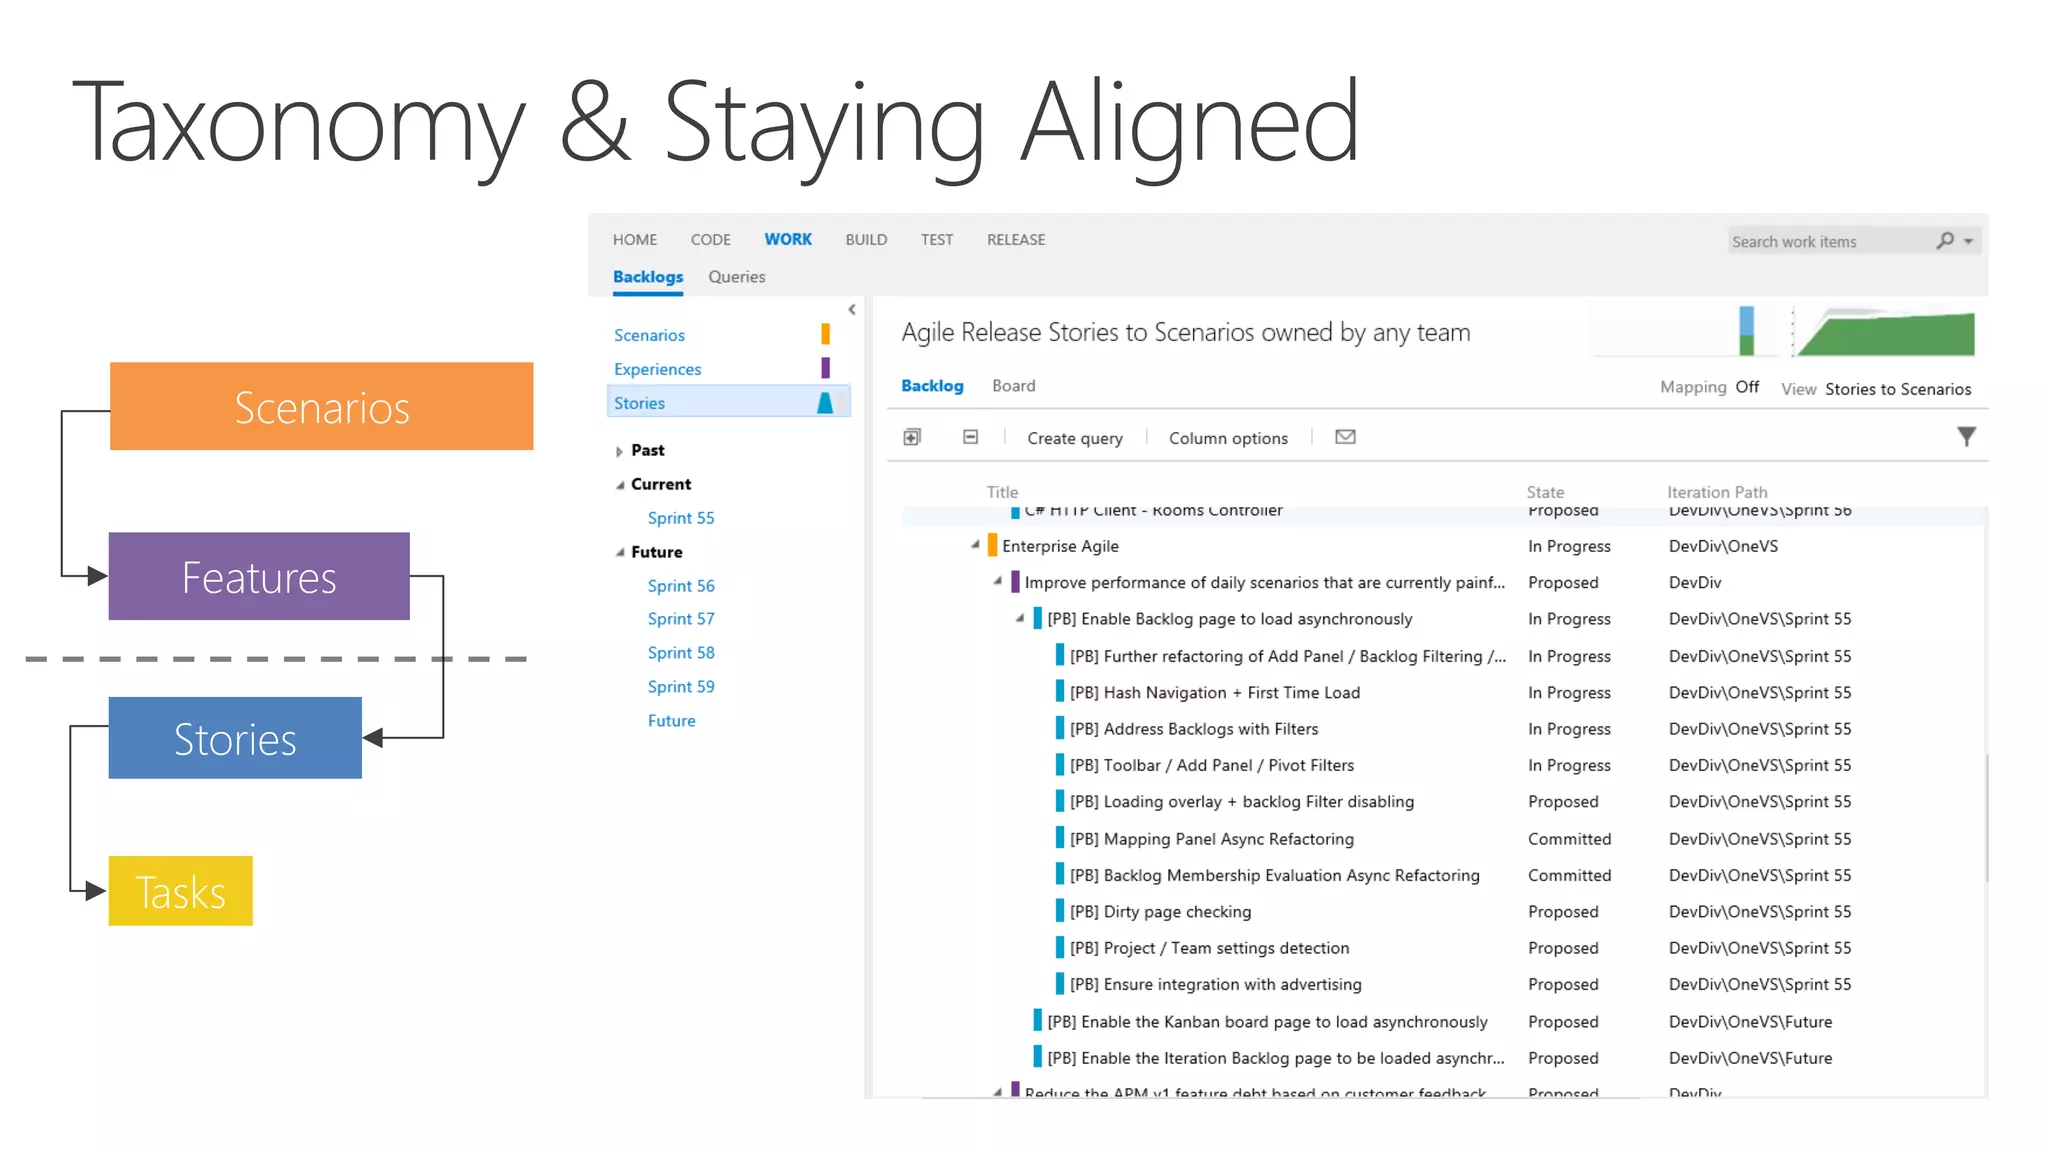Select the Backlog view tab
This screenshot has height=1150, width=2048.
pyautogui.click(x=932, y=386)
